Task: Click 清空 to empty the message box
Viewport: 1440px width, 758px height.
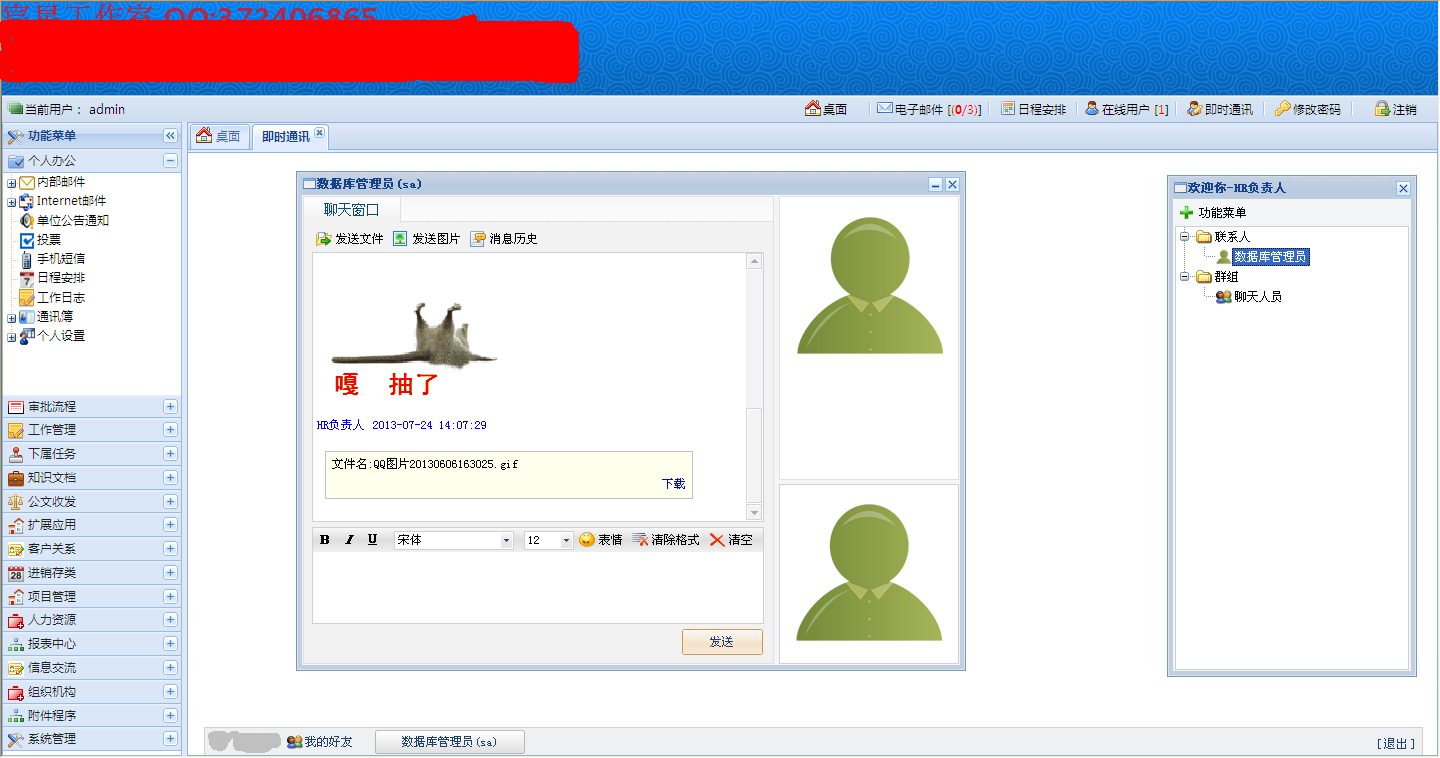Action: (731, 539)
